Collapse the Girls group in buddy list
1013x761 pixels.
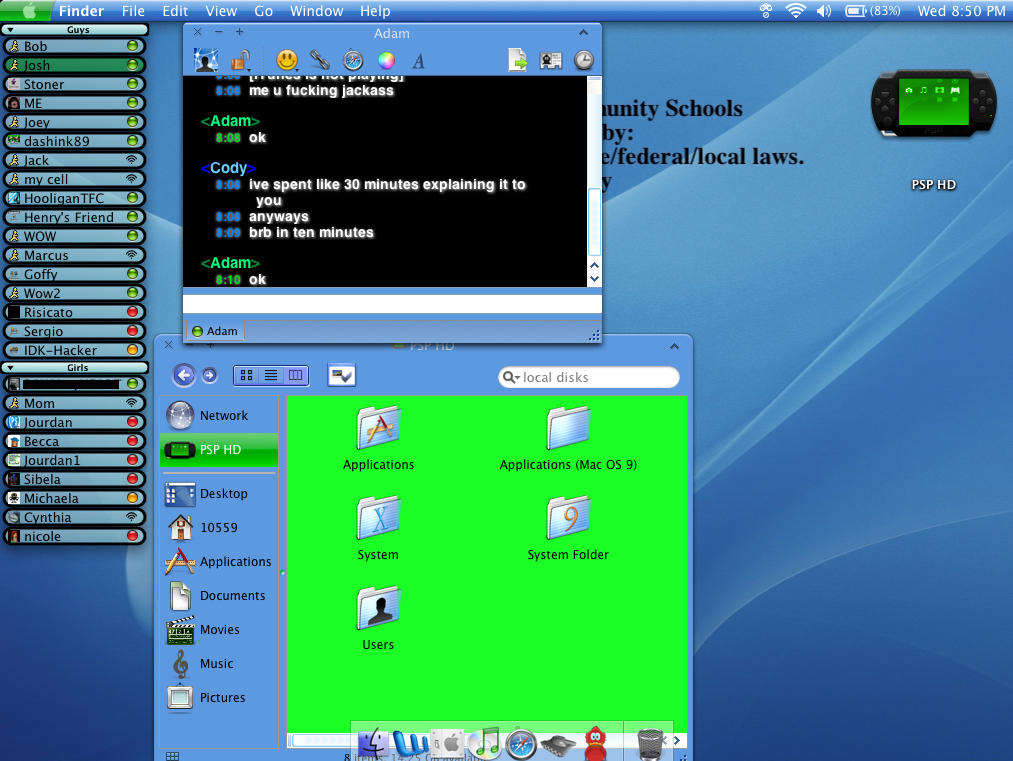click(x=10, y=368)
